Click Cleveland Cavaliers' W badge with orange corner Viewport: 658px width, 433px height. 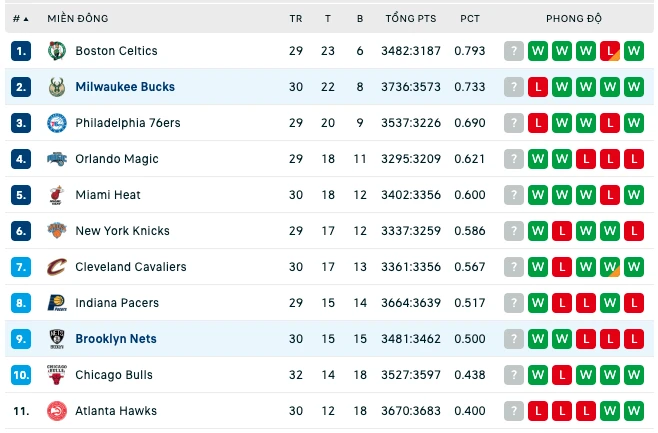pos(610,267)
